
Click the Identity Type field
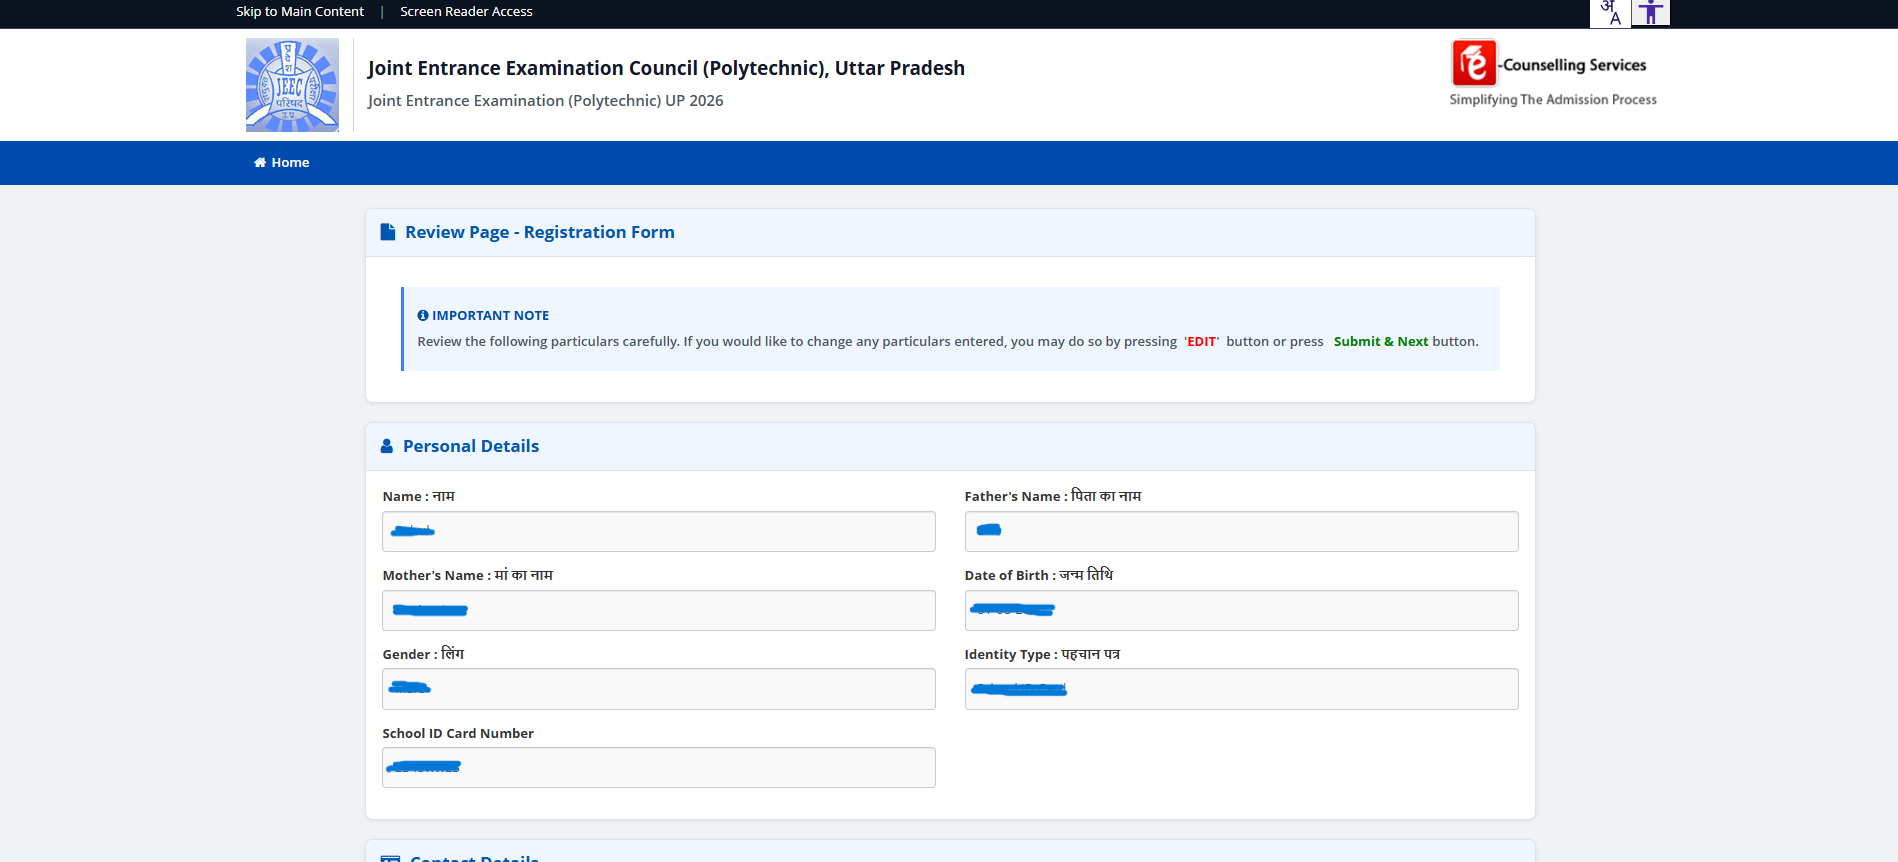point(1241,689)
